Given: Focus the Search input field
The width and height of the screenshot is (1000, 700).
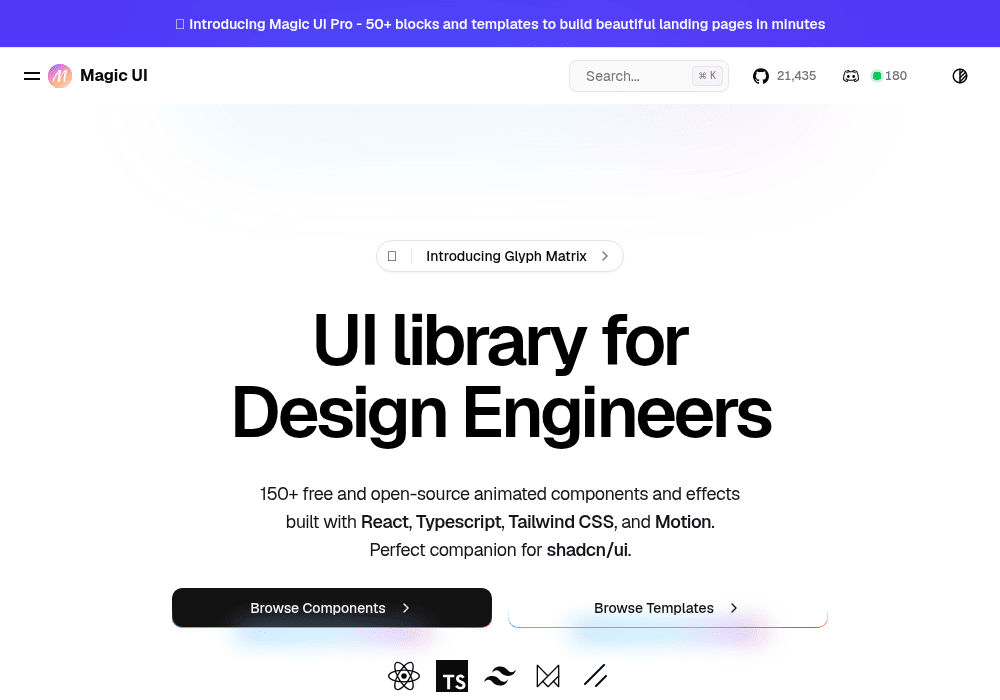Looking at the screenshot, I should [x=649, y=76].
